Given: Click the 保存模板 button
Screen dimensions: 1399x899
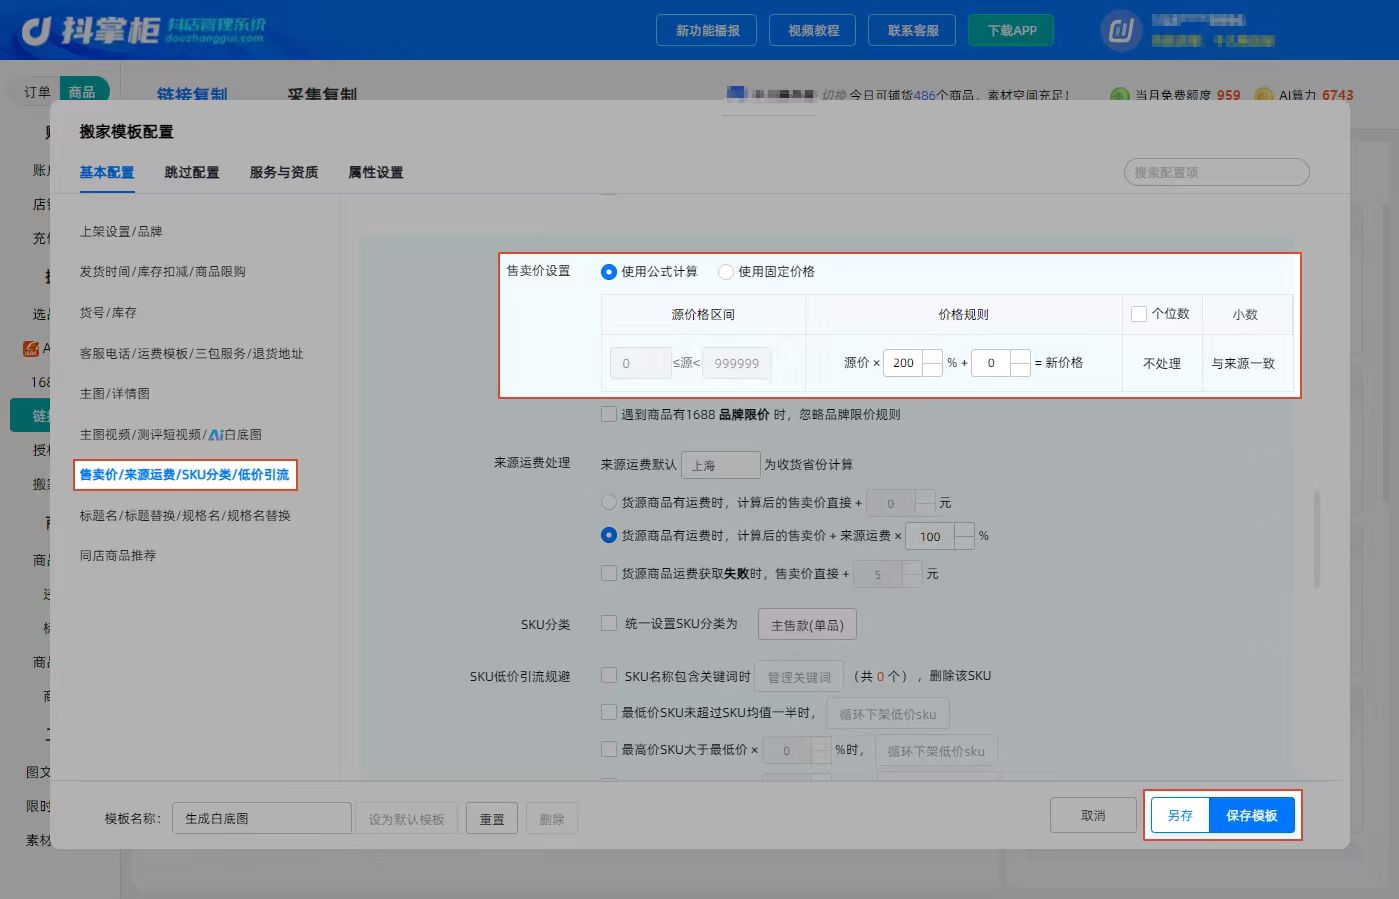Looking at the screenshot, I should 1252,816.
